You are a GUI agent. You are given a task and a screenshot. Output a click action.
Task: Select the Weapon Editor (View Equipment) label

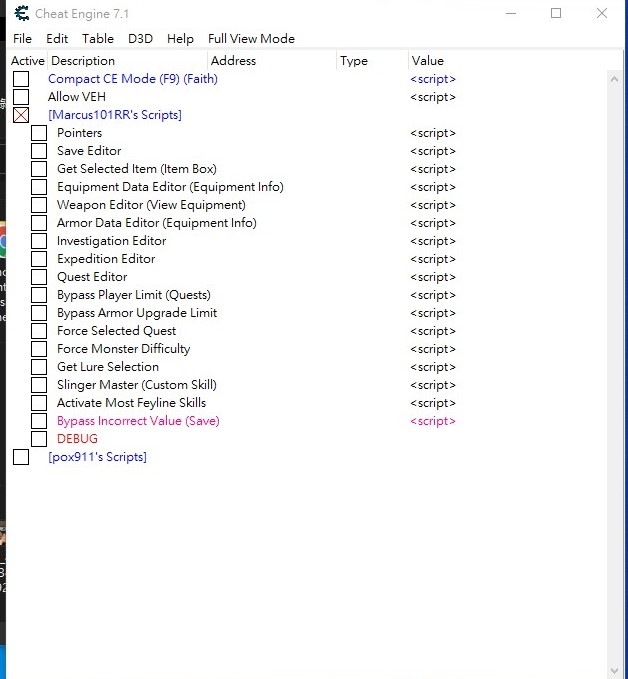click(x=151, y=205)
